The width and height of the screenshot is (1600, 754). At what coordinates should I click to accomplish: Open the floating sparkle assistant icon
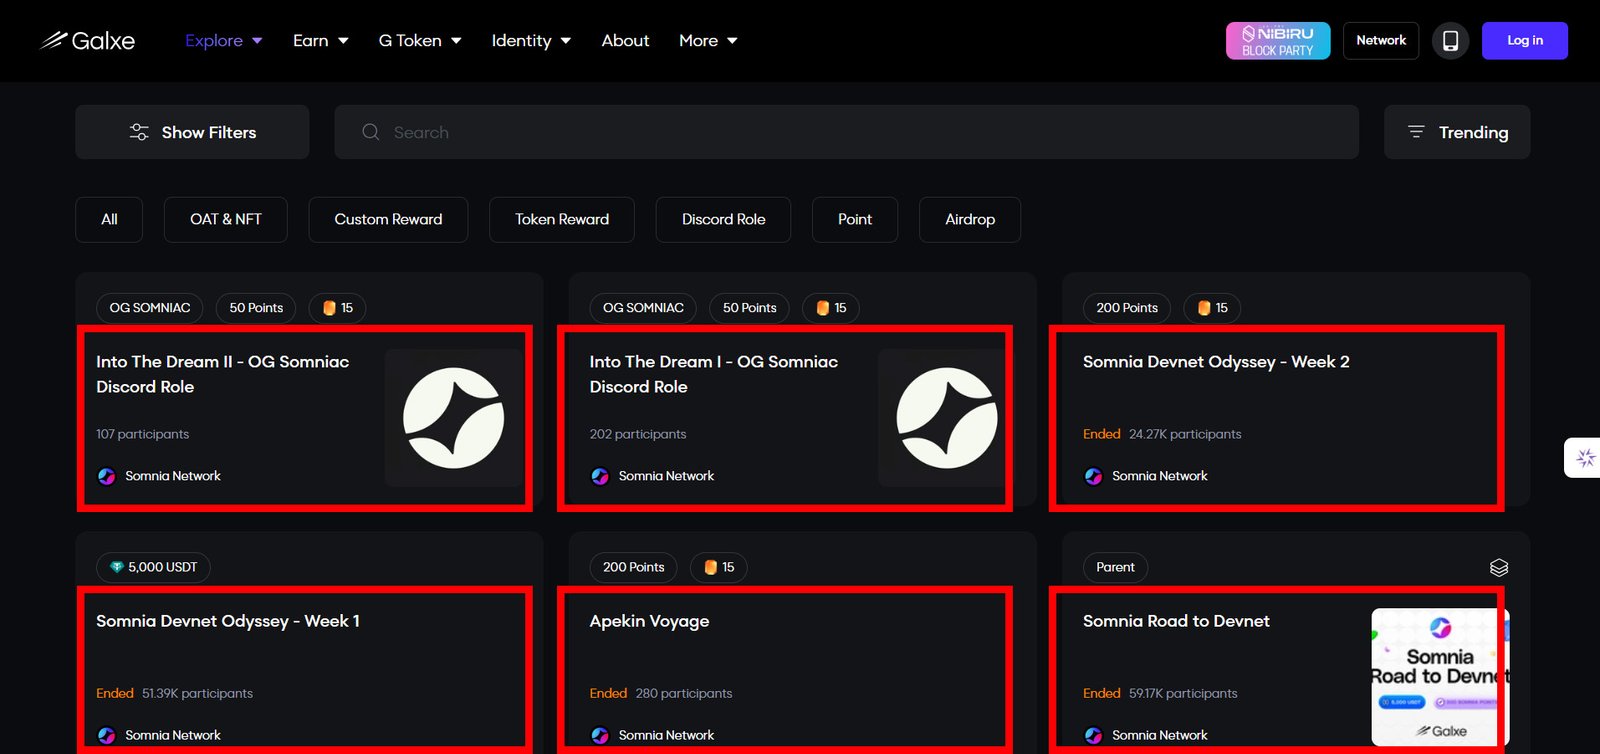[x=1585, y=458]
